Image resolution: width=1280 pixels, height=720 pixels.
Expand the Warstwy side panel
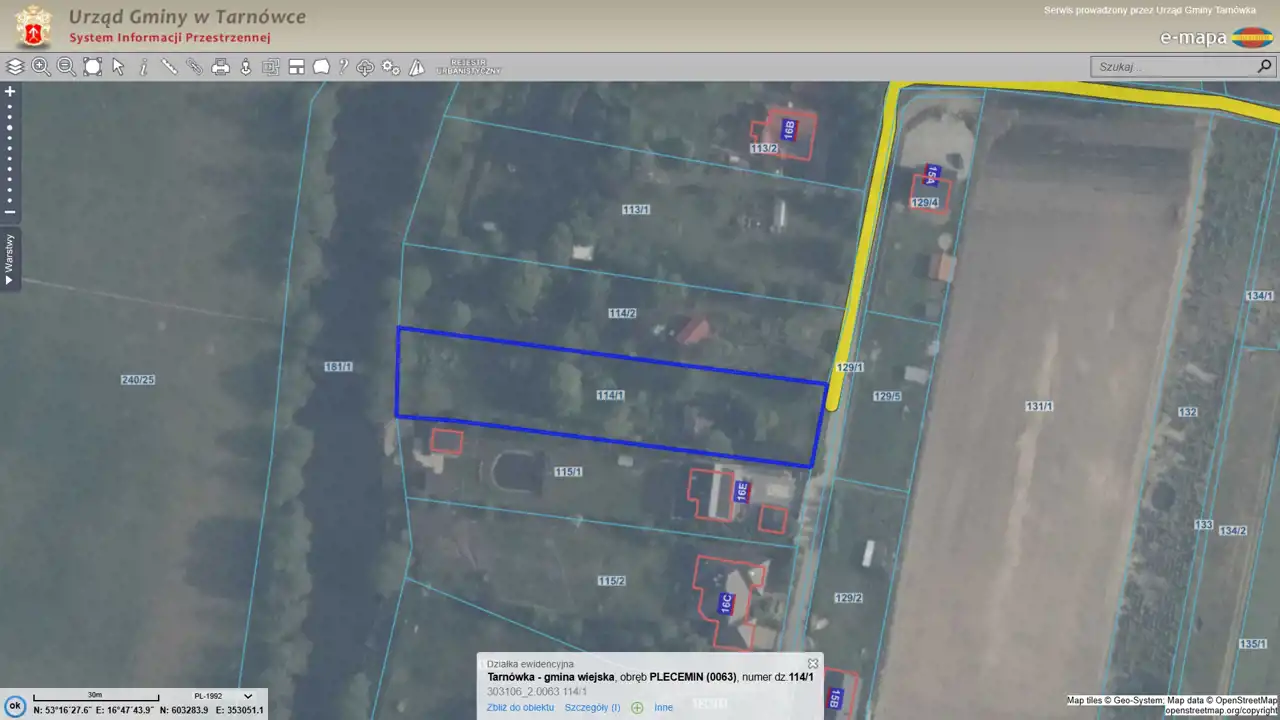click(9, 259)
